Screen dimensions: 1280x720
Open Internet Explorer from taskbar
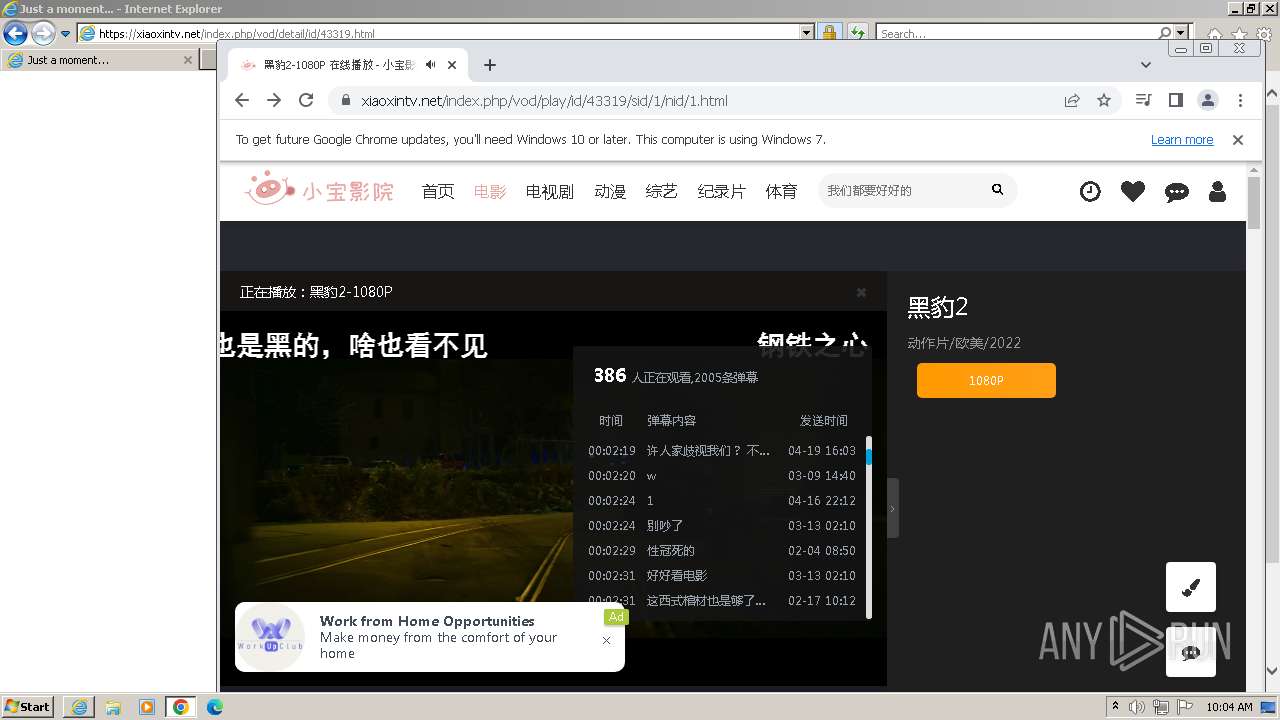coord(79,707)
